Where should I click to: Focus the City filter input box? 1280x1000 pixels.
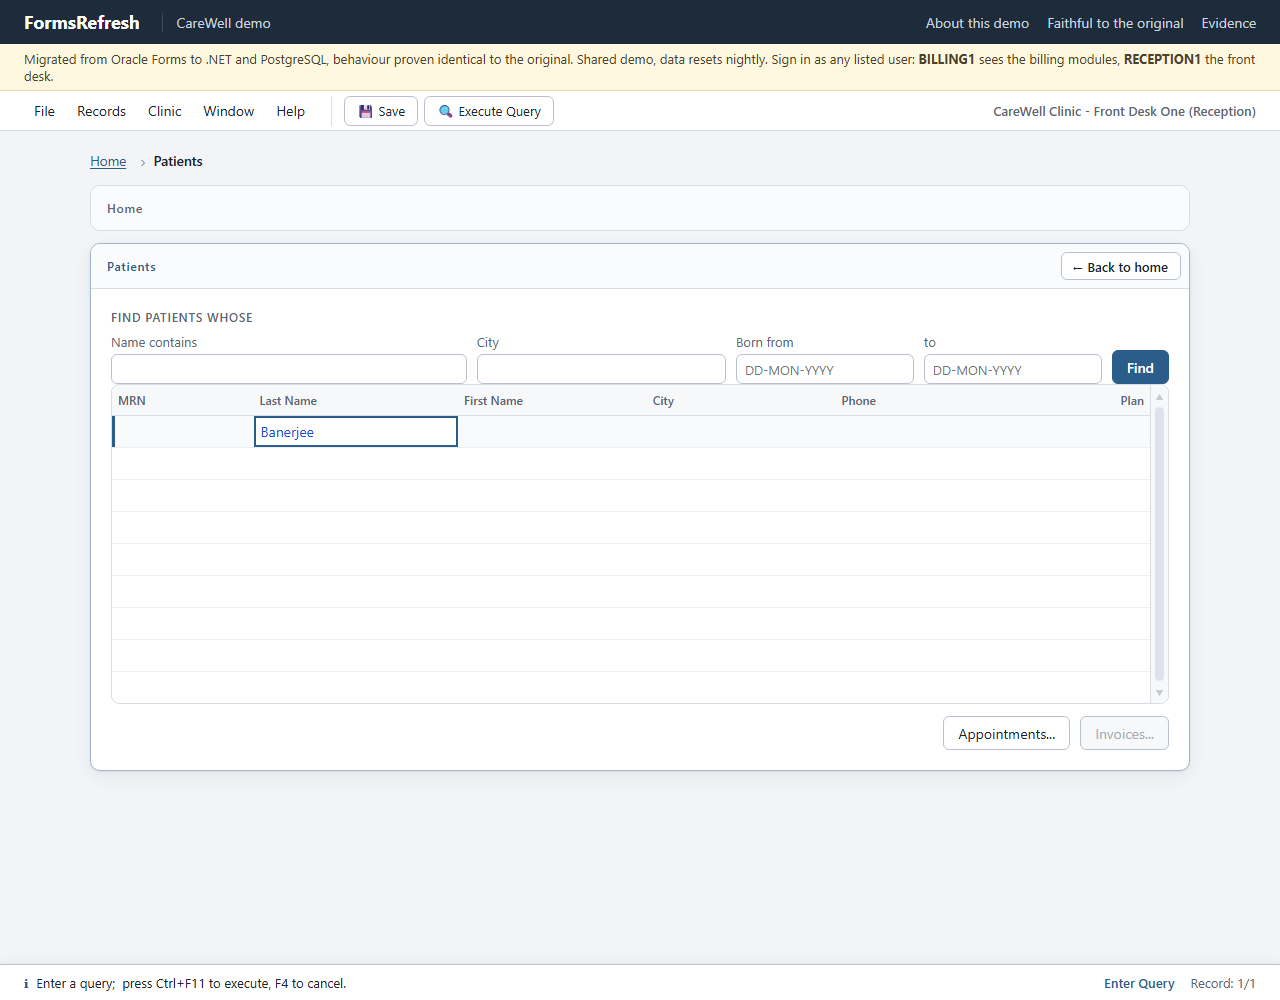pos(601,369)
